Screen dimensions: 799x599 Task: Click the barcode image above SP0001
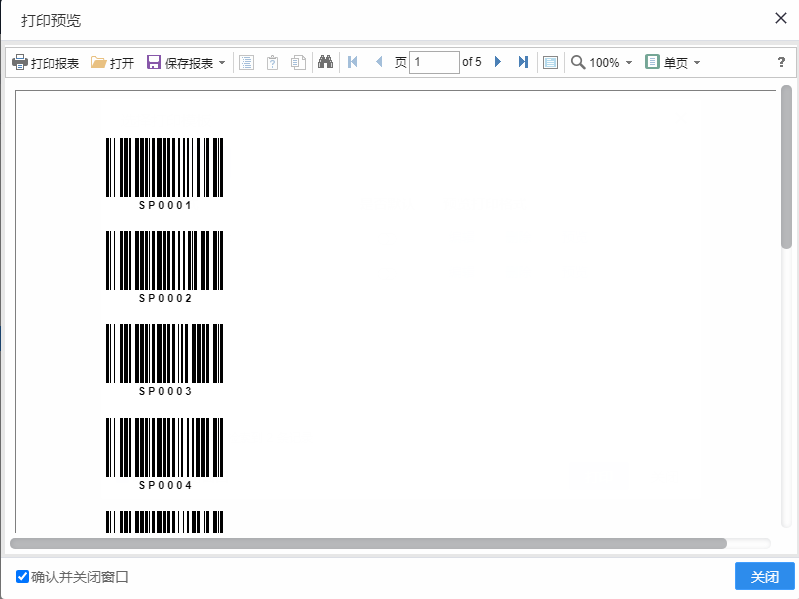coord(165,167)
